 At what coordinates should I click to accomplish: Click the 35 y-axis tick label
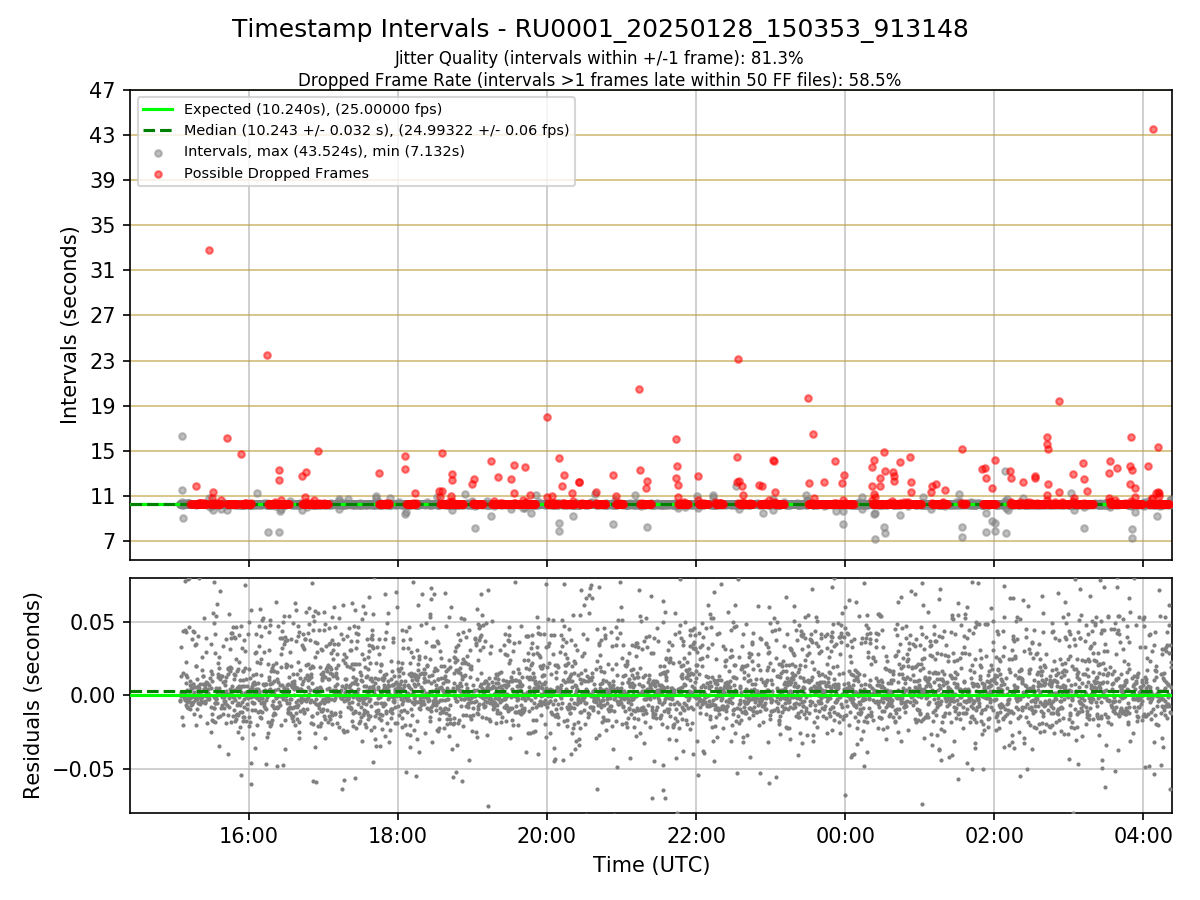103,225
